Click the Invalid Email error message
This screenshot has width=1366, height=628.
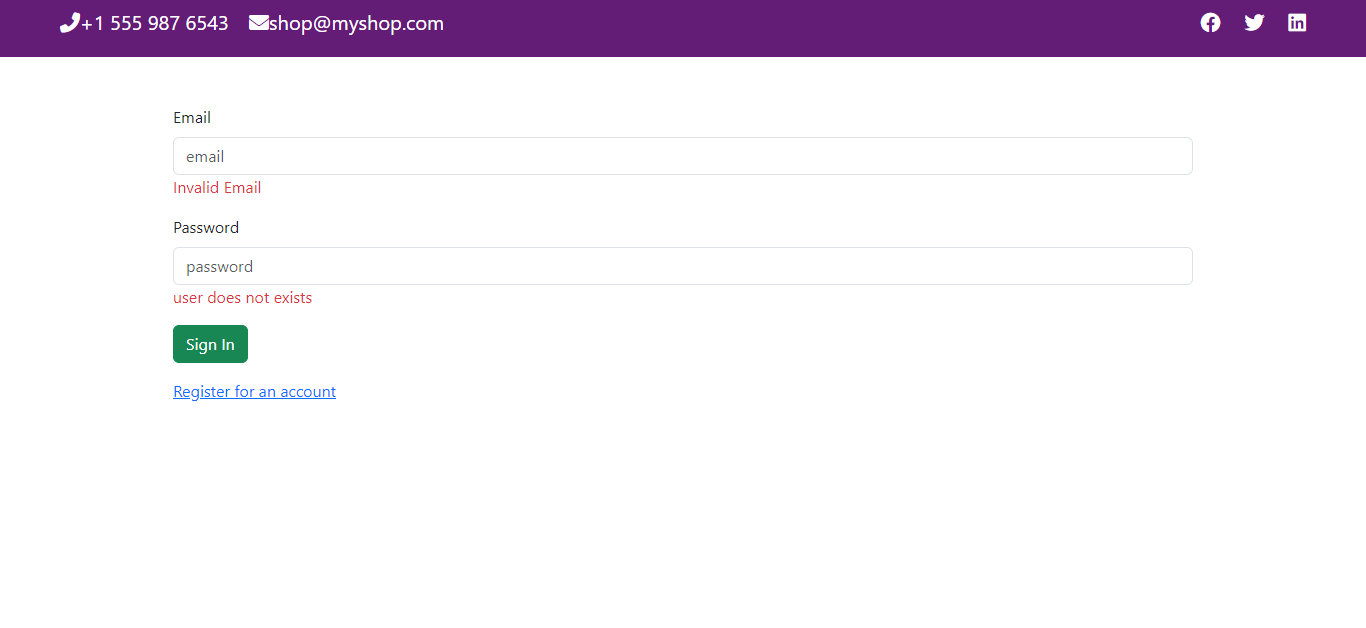(x=217, y=187)
